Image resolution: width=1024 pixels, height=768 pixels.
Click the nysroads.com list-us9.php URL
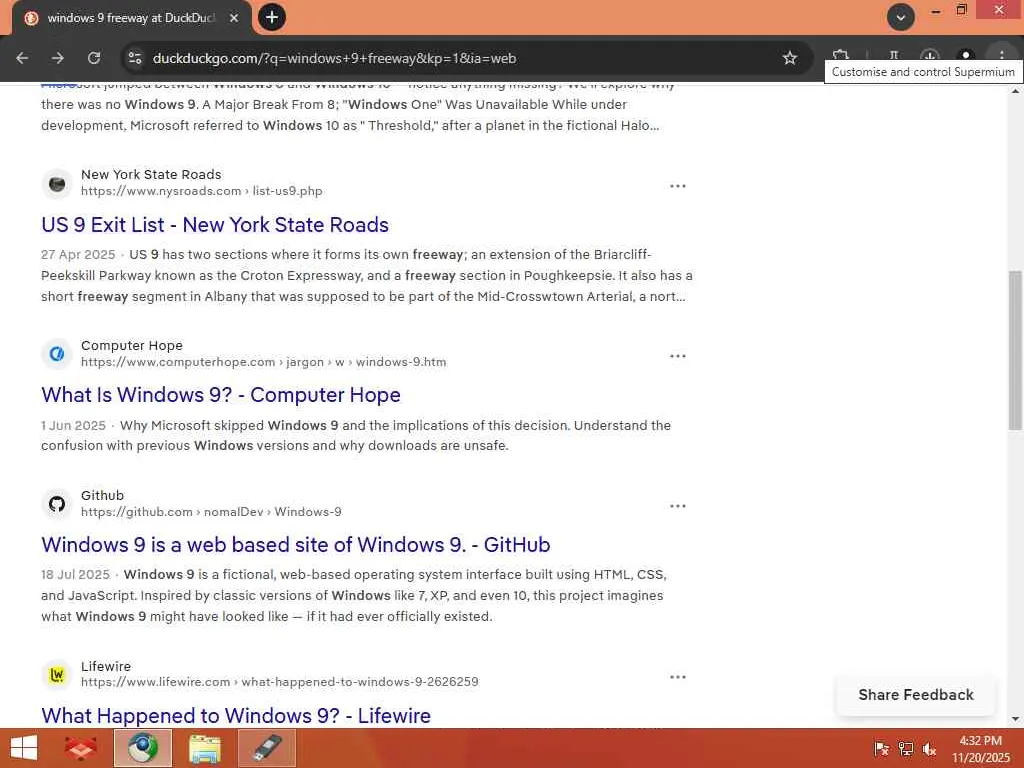202,191
